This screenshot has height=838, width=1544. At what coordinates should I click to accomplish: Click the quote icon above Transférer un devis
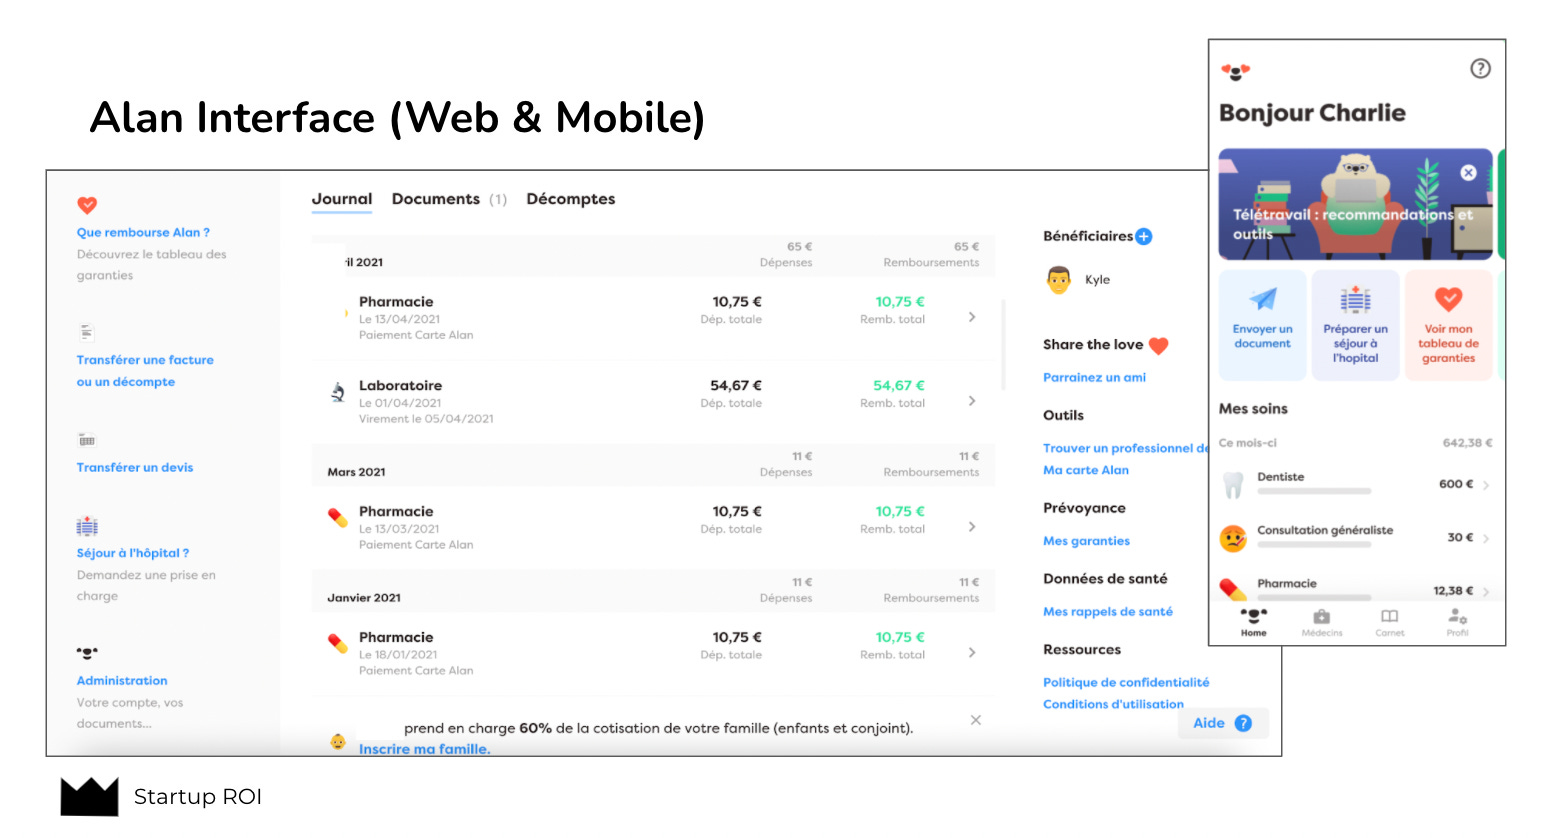[87, 440]
